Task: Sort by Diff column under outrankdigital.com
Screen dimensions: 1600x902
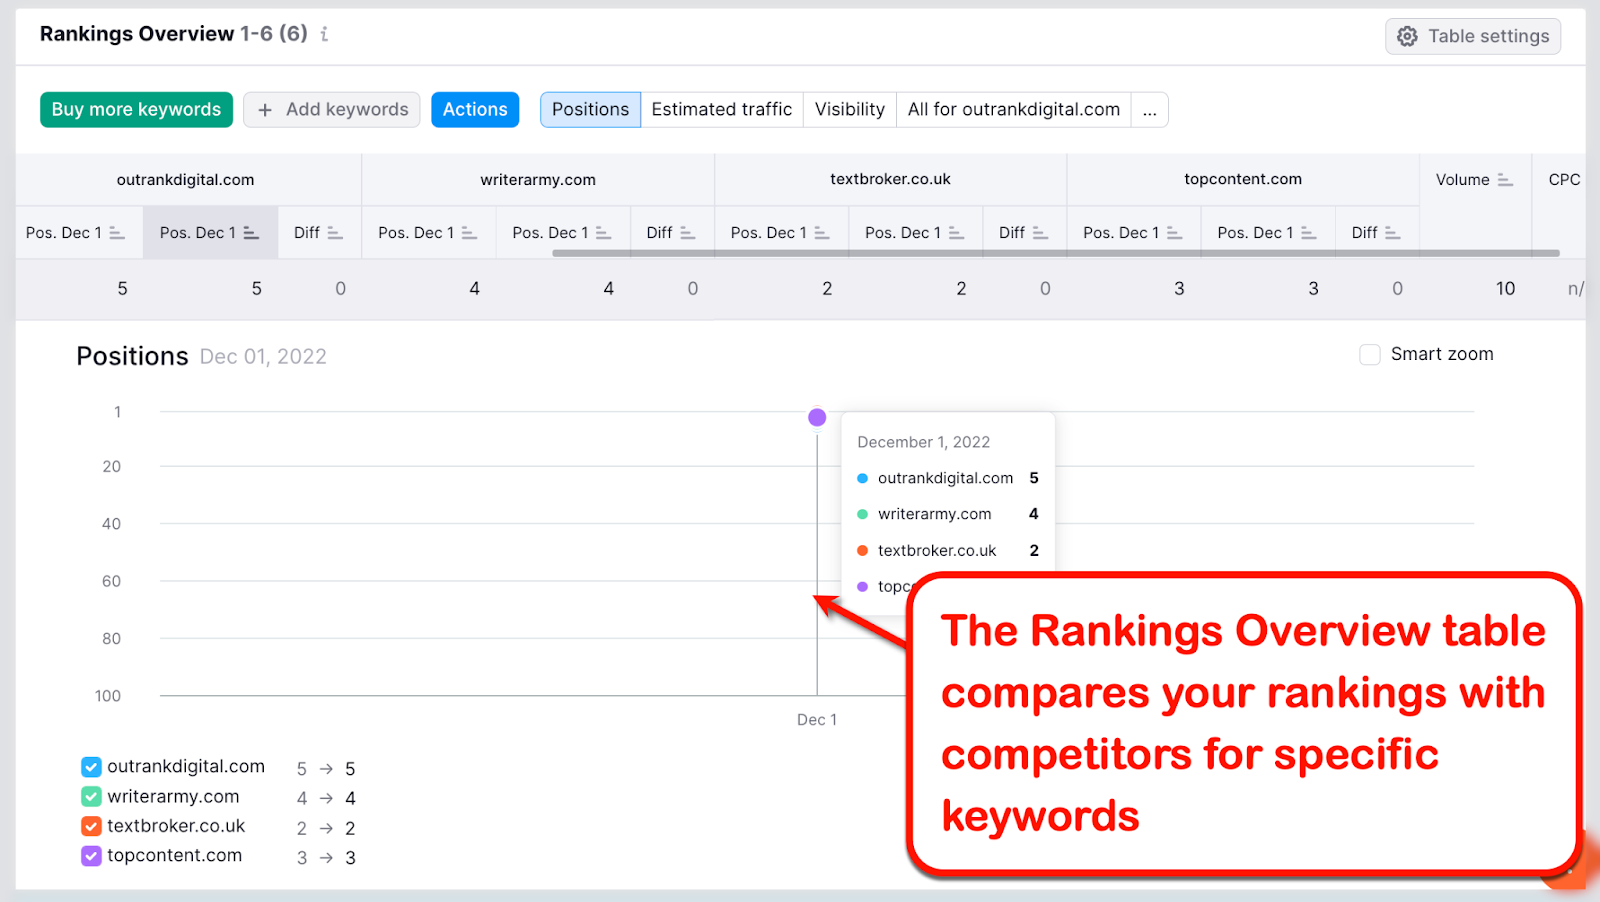Action: pos(318,233)
